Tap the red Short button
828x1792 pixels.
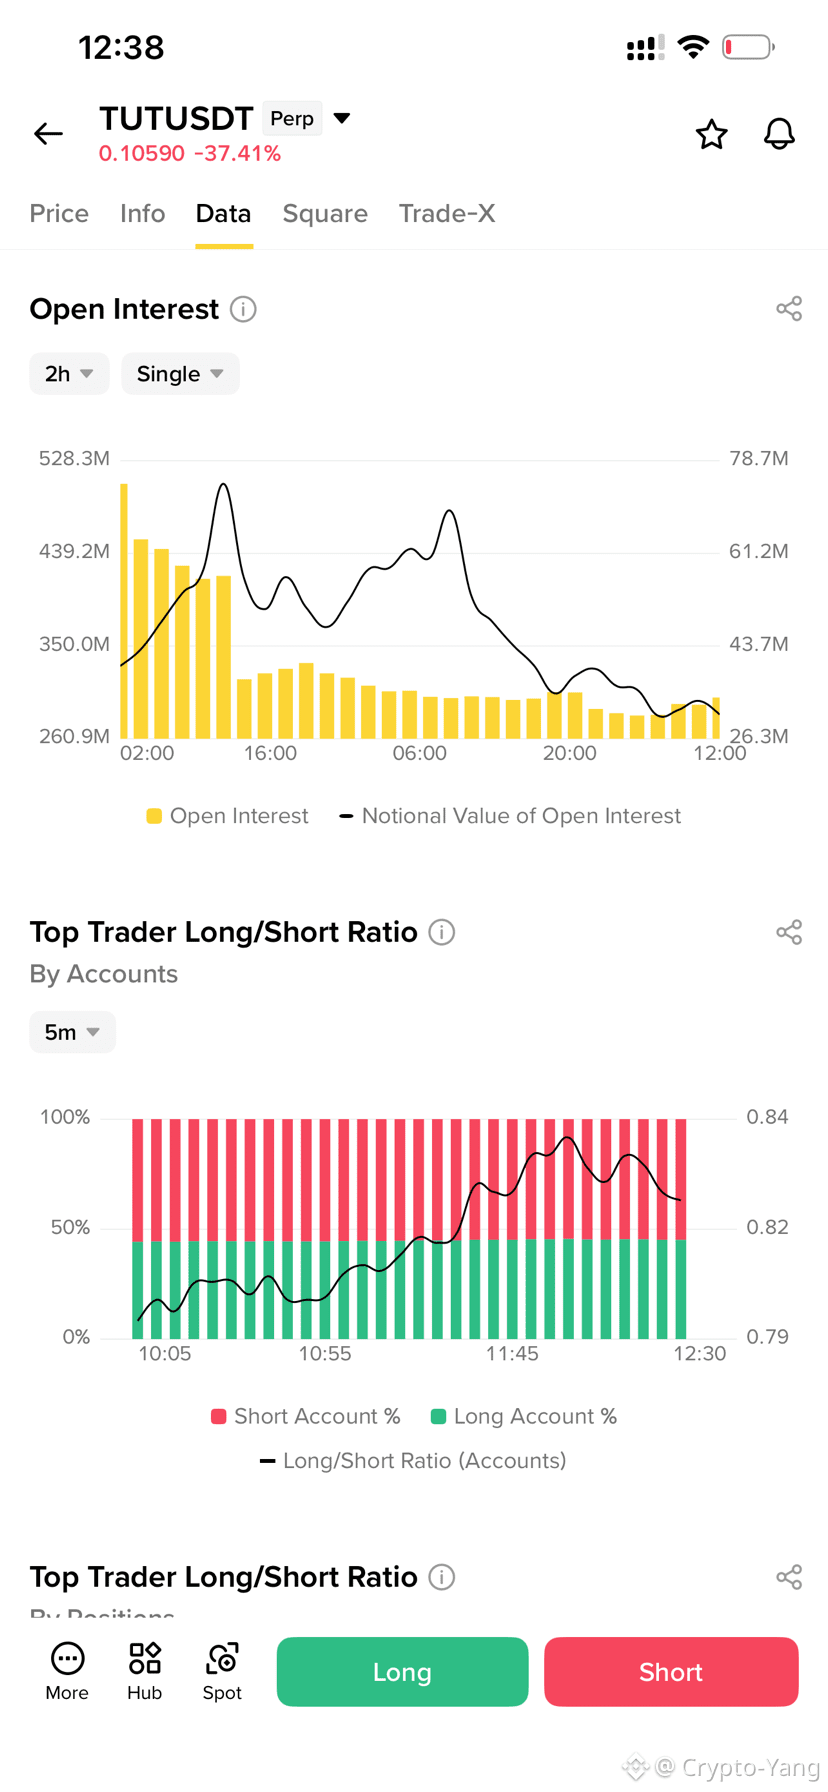pos(671,1671)
